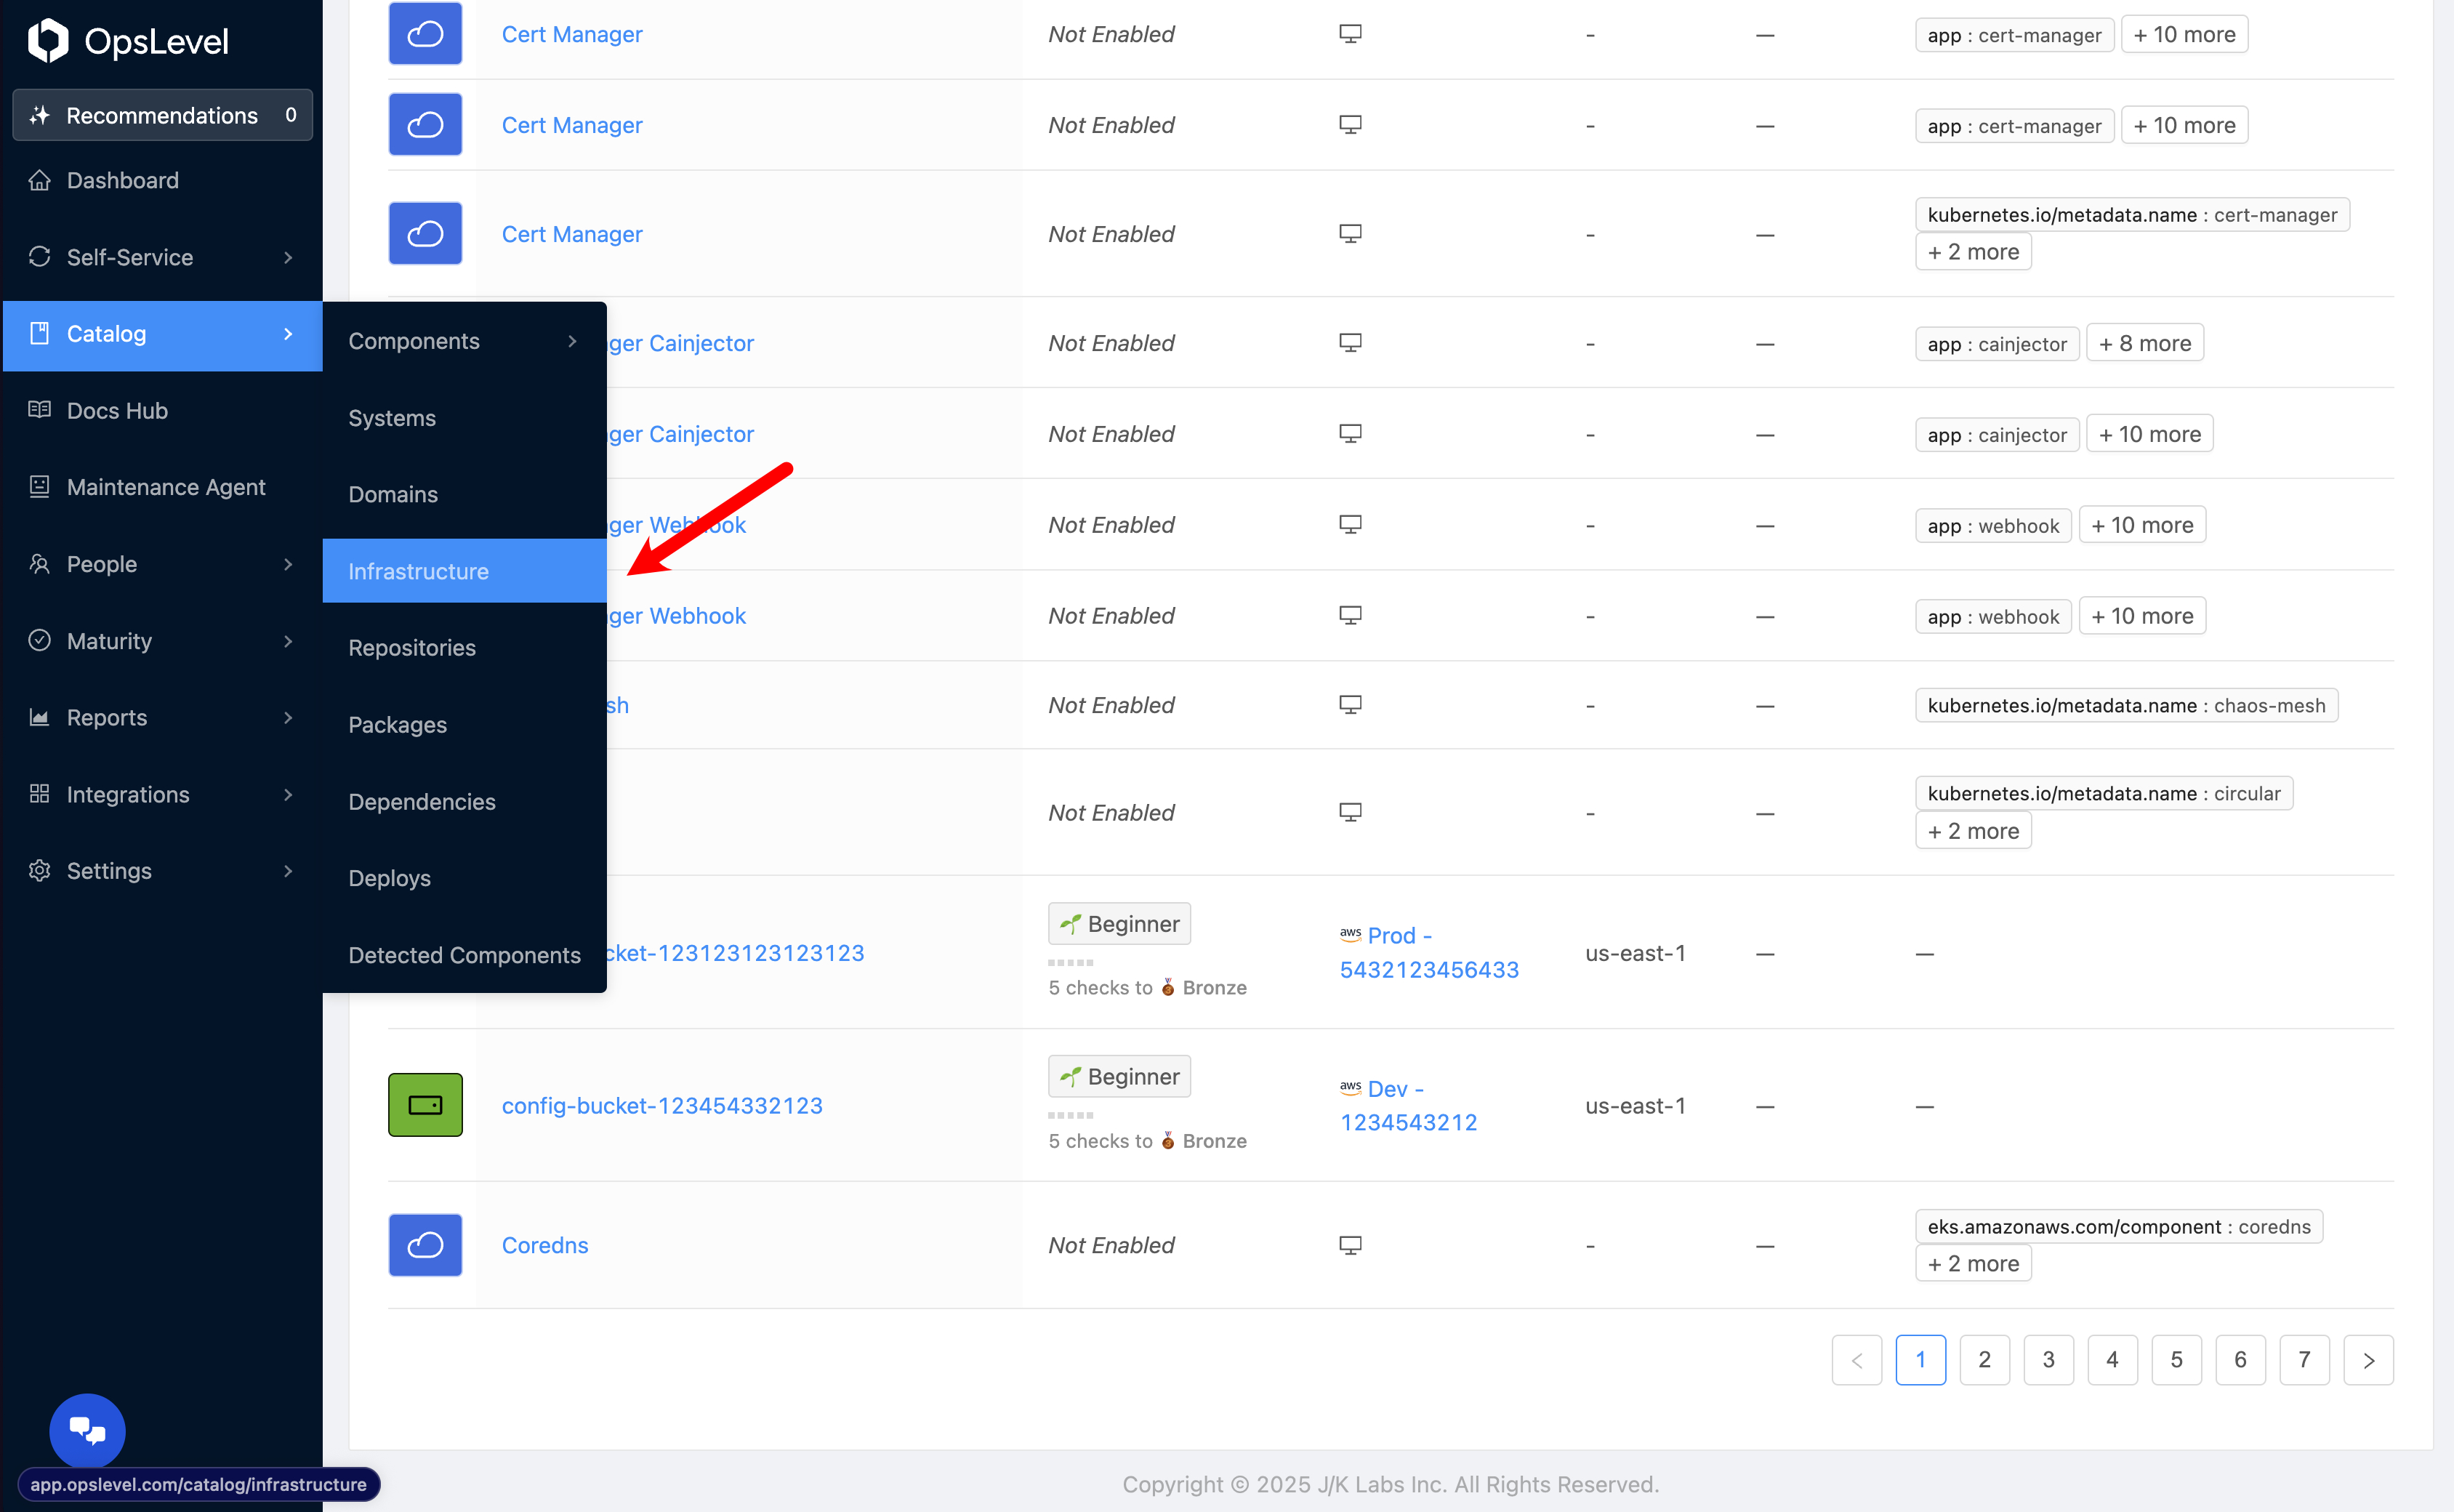Click the Recommendations sparkle icon
Viewport: 2454px width, 1512px height.
point(40,116)
